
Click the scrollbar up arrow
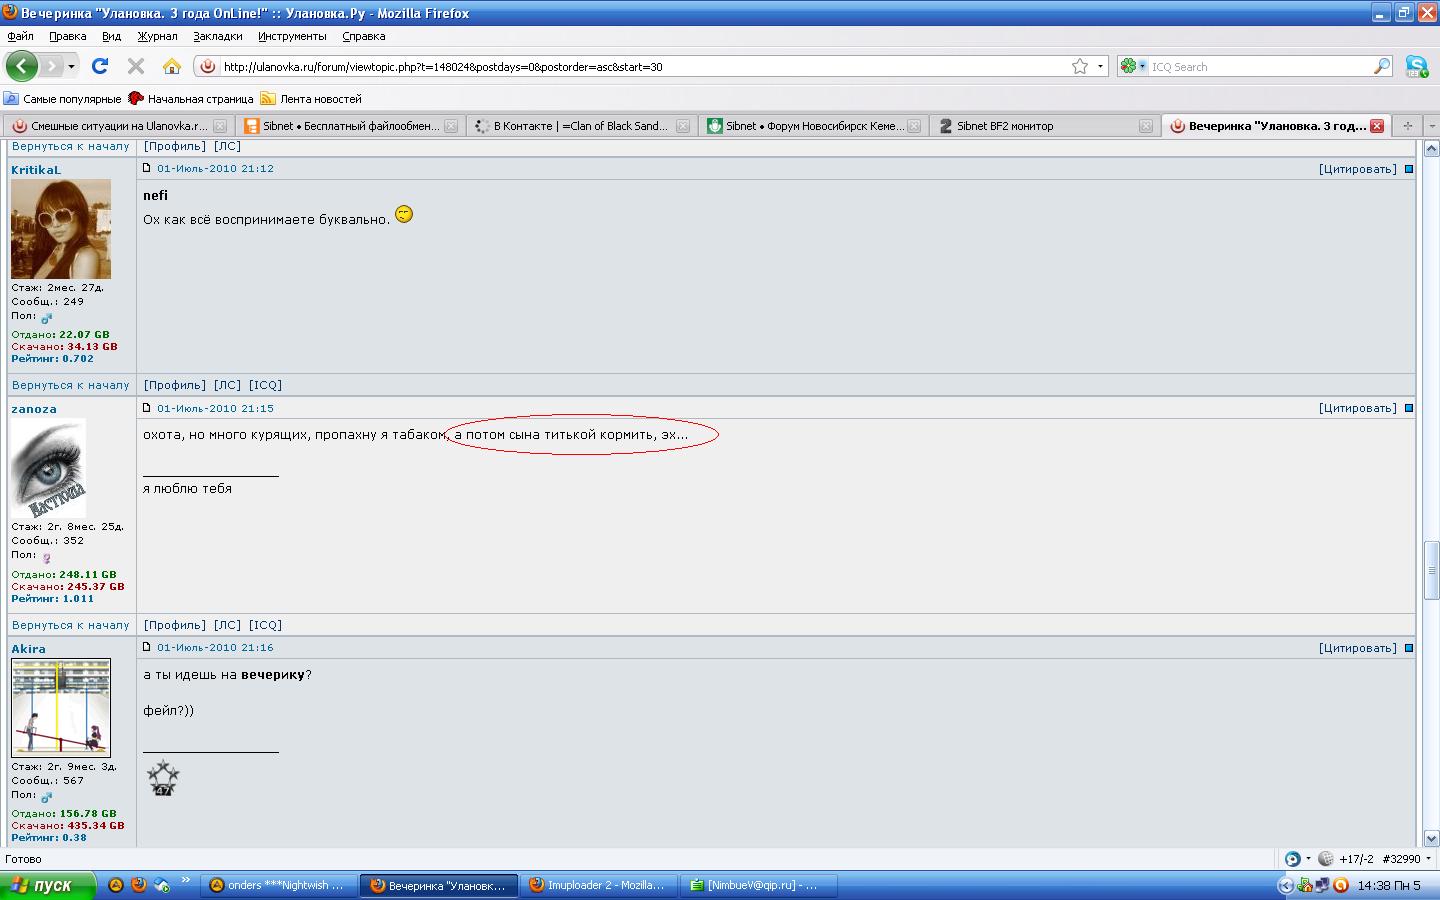[x=1431, y=149]
